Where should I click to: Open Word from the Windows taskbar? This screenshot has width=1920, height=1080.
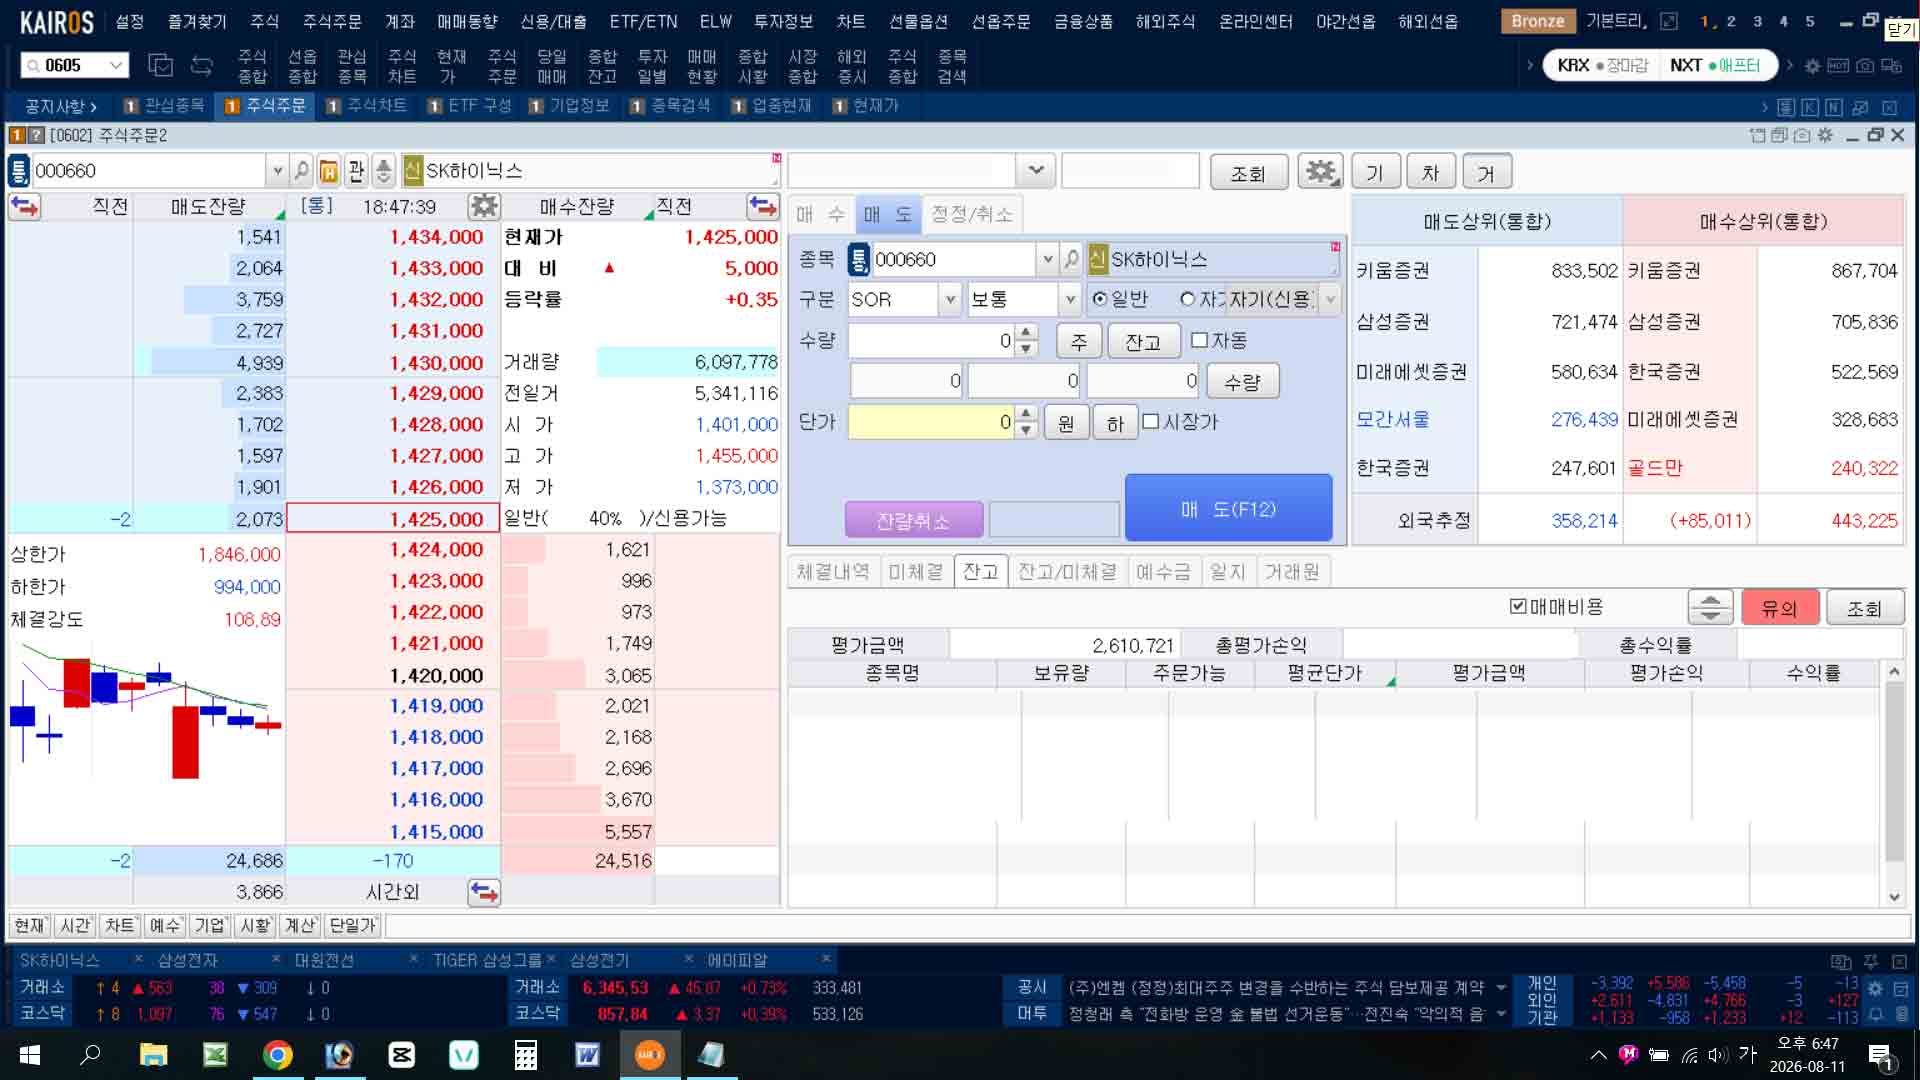(x=587, y=1055)
